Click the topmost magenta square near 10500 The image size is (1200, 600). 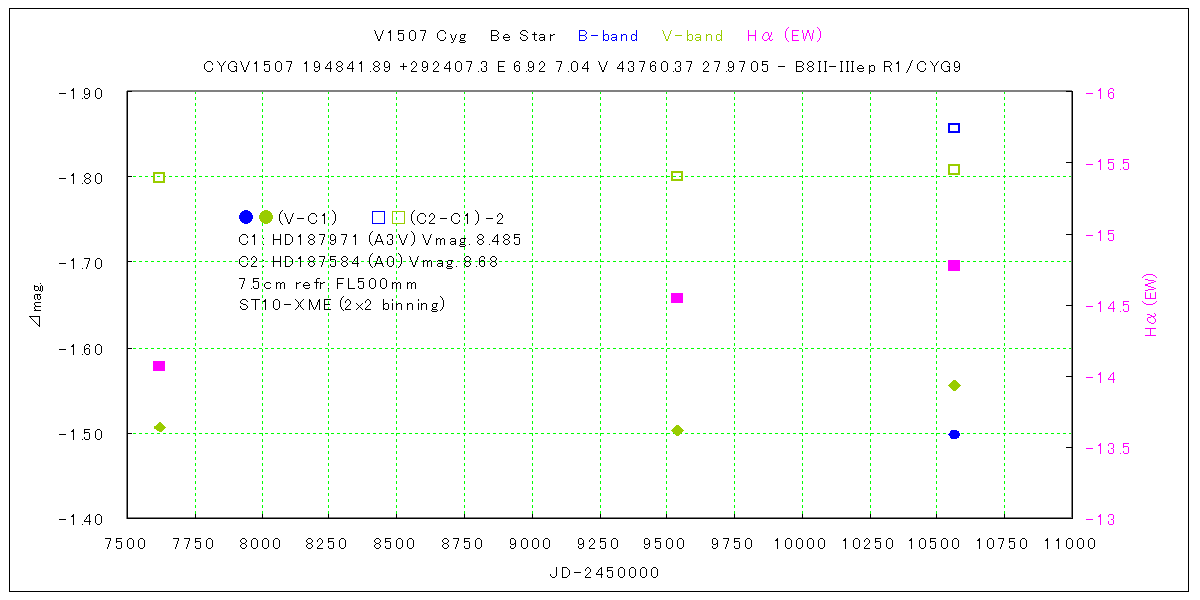(x=954, y=265)
